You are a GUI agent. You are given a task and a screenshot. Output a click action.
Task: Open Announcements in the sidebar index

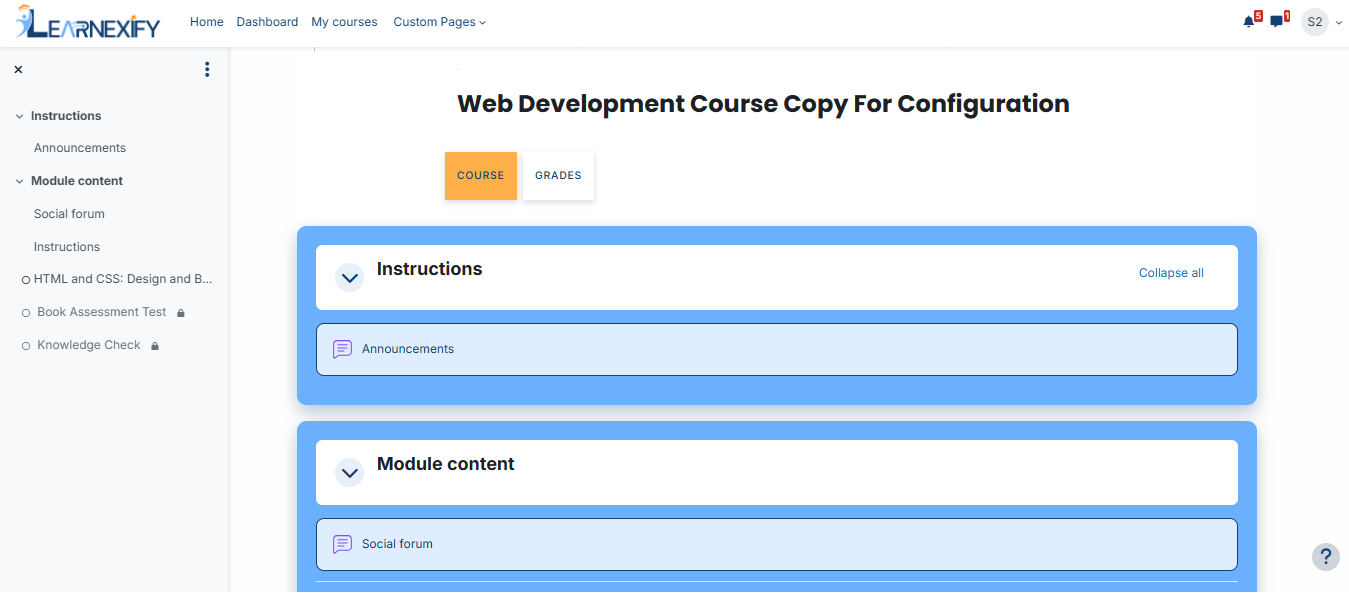(80, 148)
